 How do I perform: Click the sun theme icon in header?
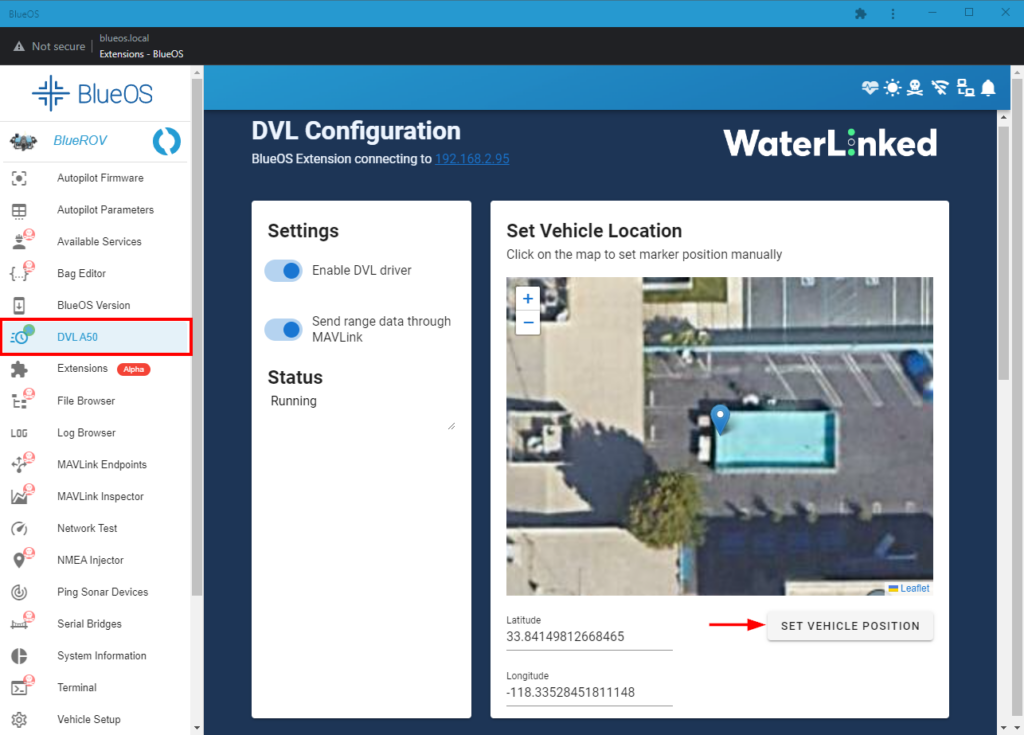tap(893, 88)
